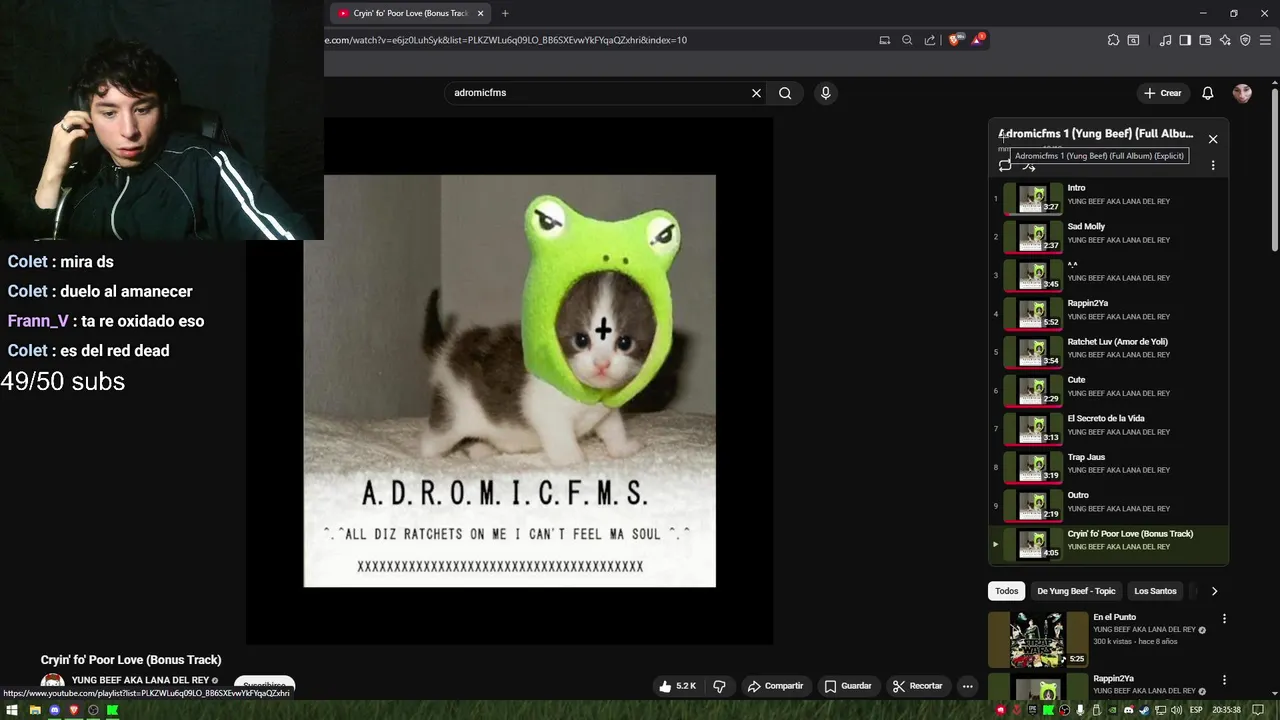
Task: Play Rappin2Ya playlist track four
Action: point(1109,314)
